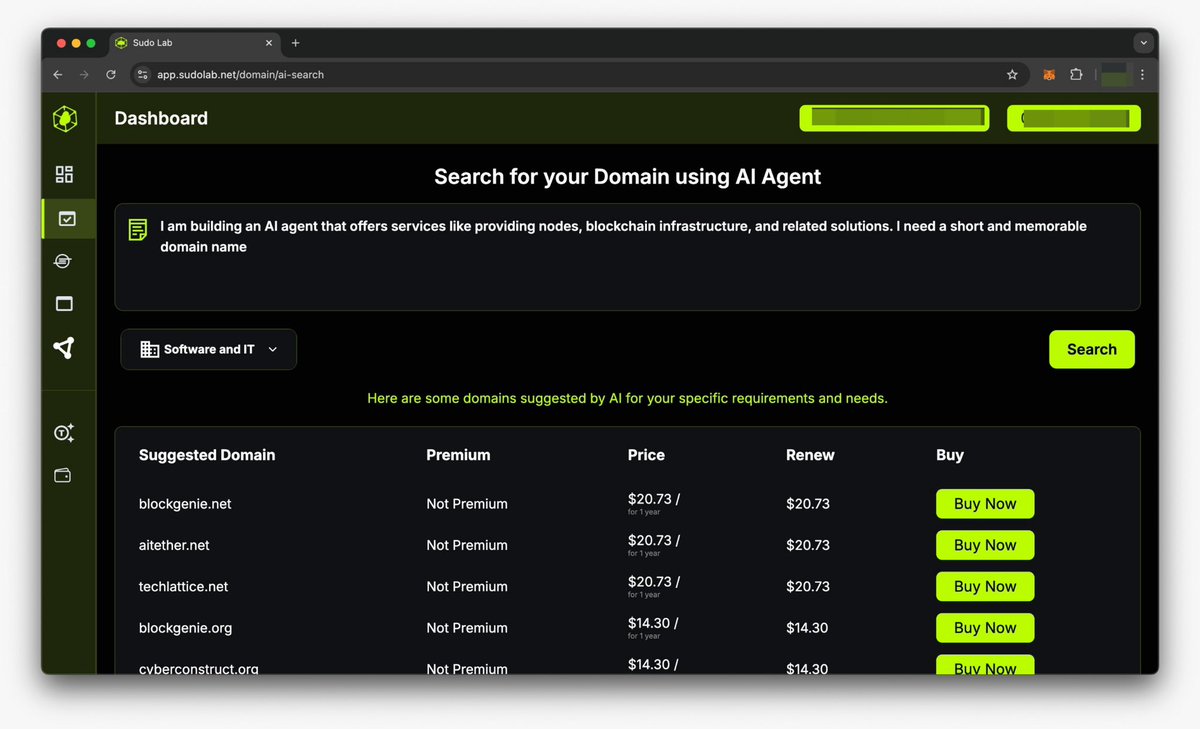This screenshot has width=1200, height=729.
Task: Click the note icon in prompt box
Action: [138, 230]
